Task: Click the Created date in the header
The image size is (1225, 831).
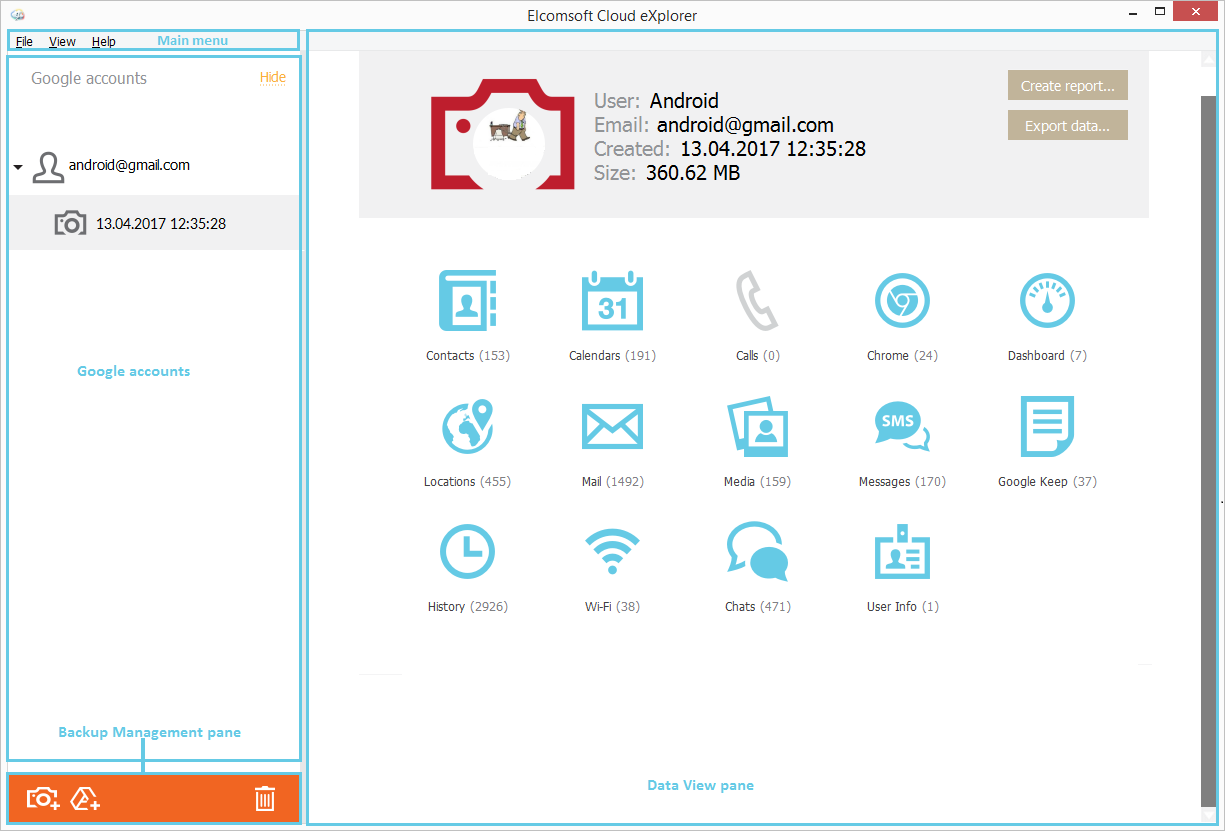Action: pyautogui.click(x=773, y=149)
